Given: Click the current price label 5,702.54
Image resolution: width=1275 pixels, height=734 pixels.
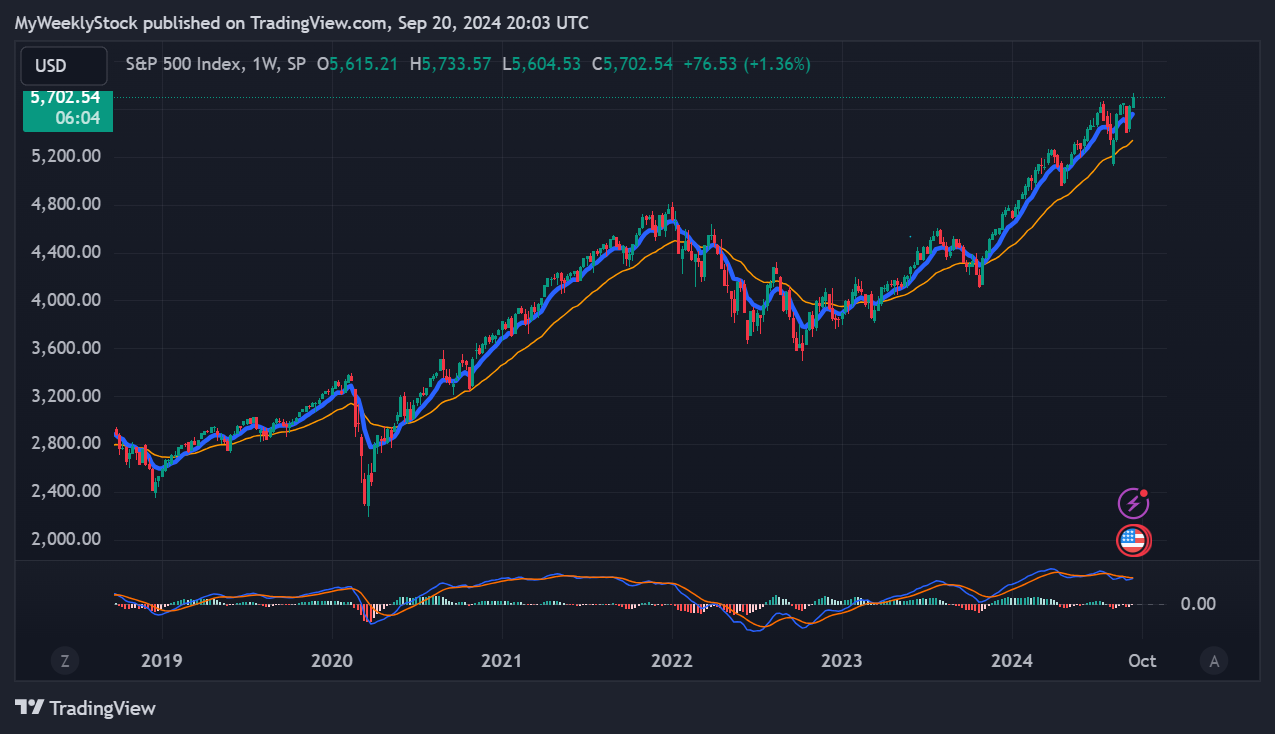Looking at the screenshot, I should pyautogui.click(x=65, y=98).
